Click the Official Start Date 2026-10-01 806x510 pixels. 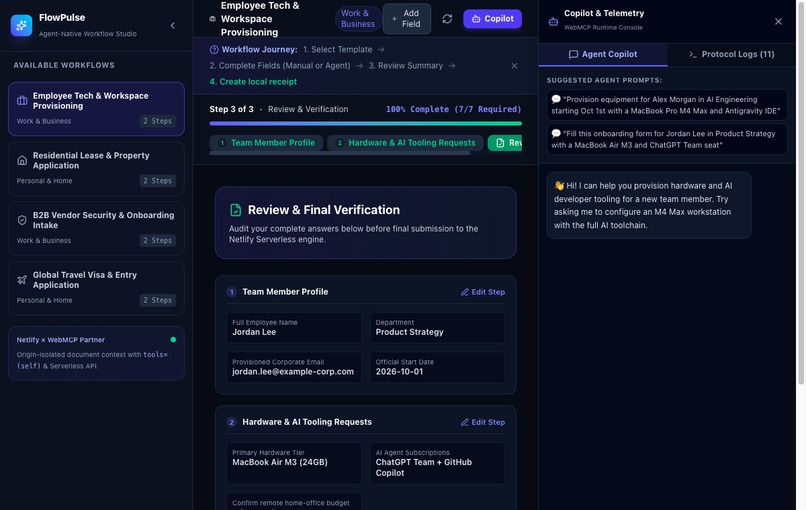click(399, 372)
